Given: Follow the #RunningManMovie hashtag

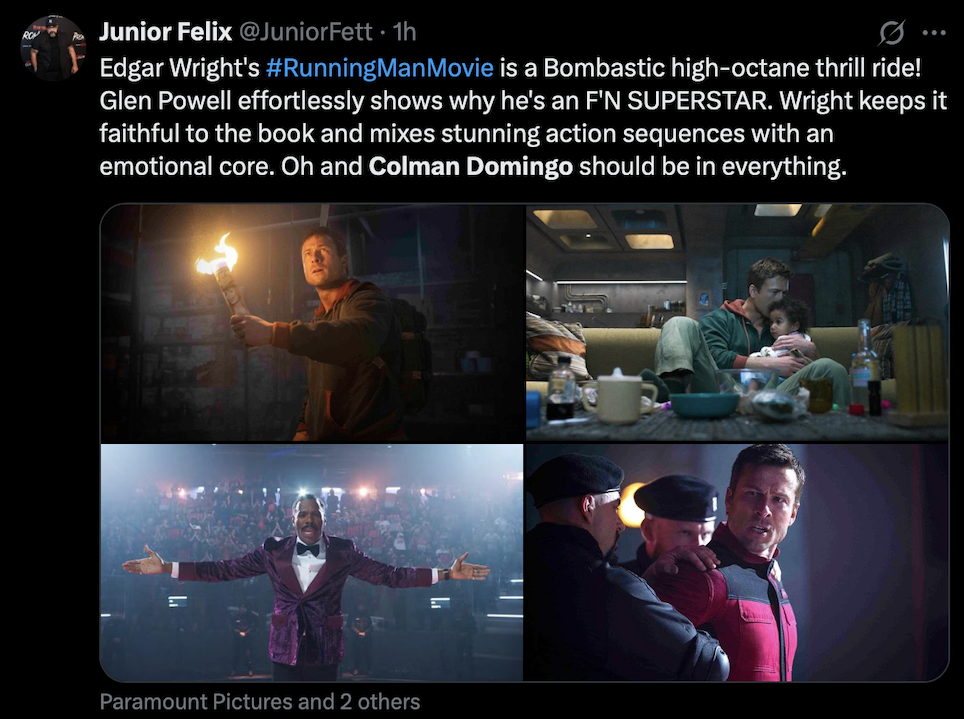Looking at the screenshot, I should pos(380,68).
